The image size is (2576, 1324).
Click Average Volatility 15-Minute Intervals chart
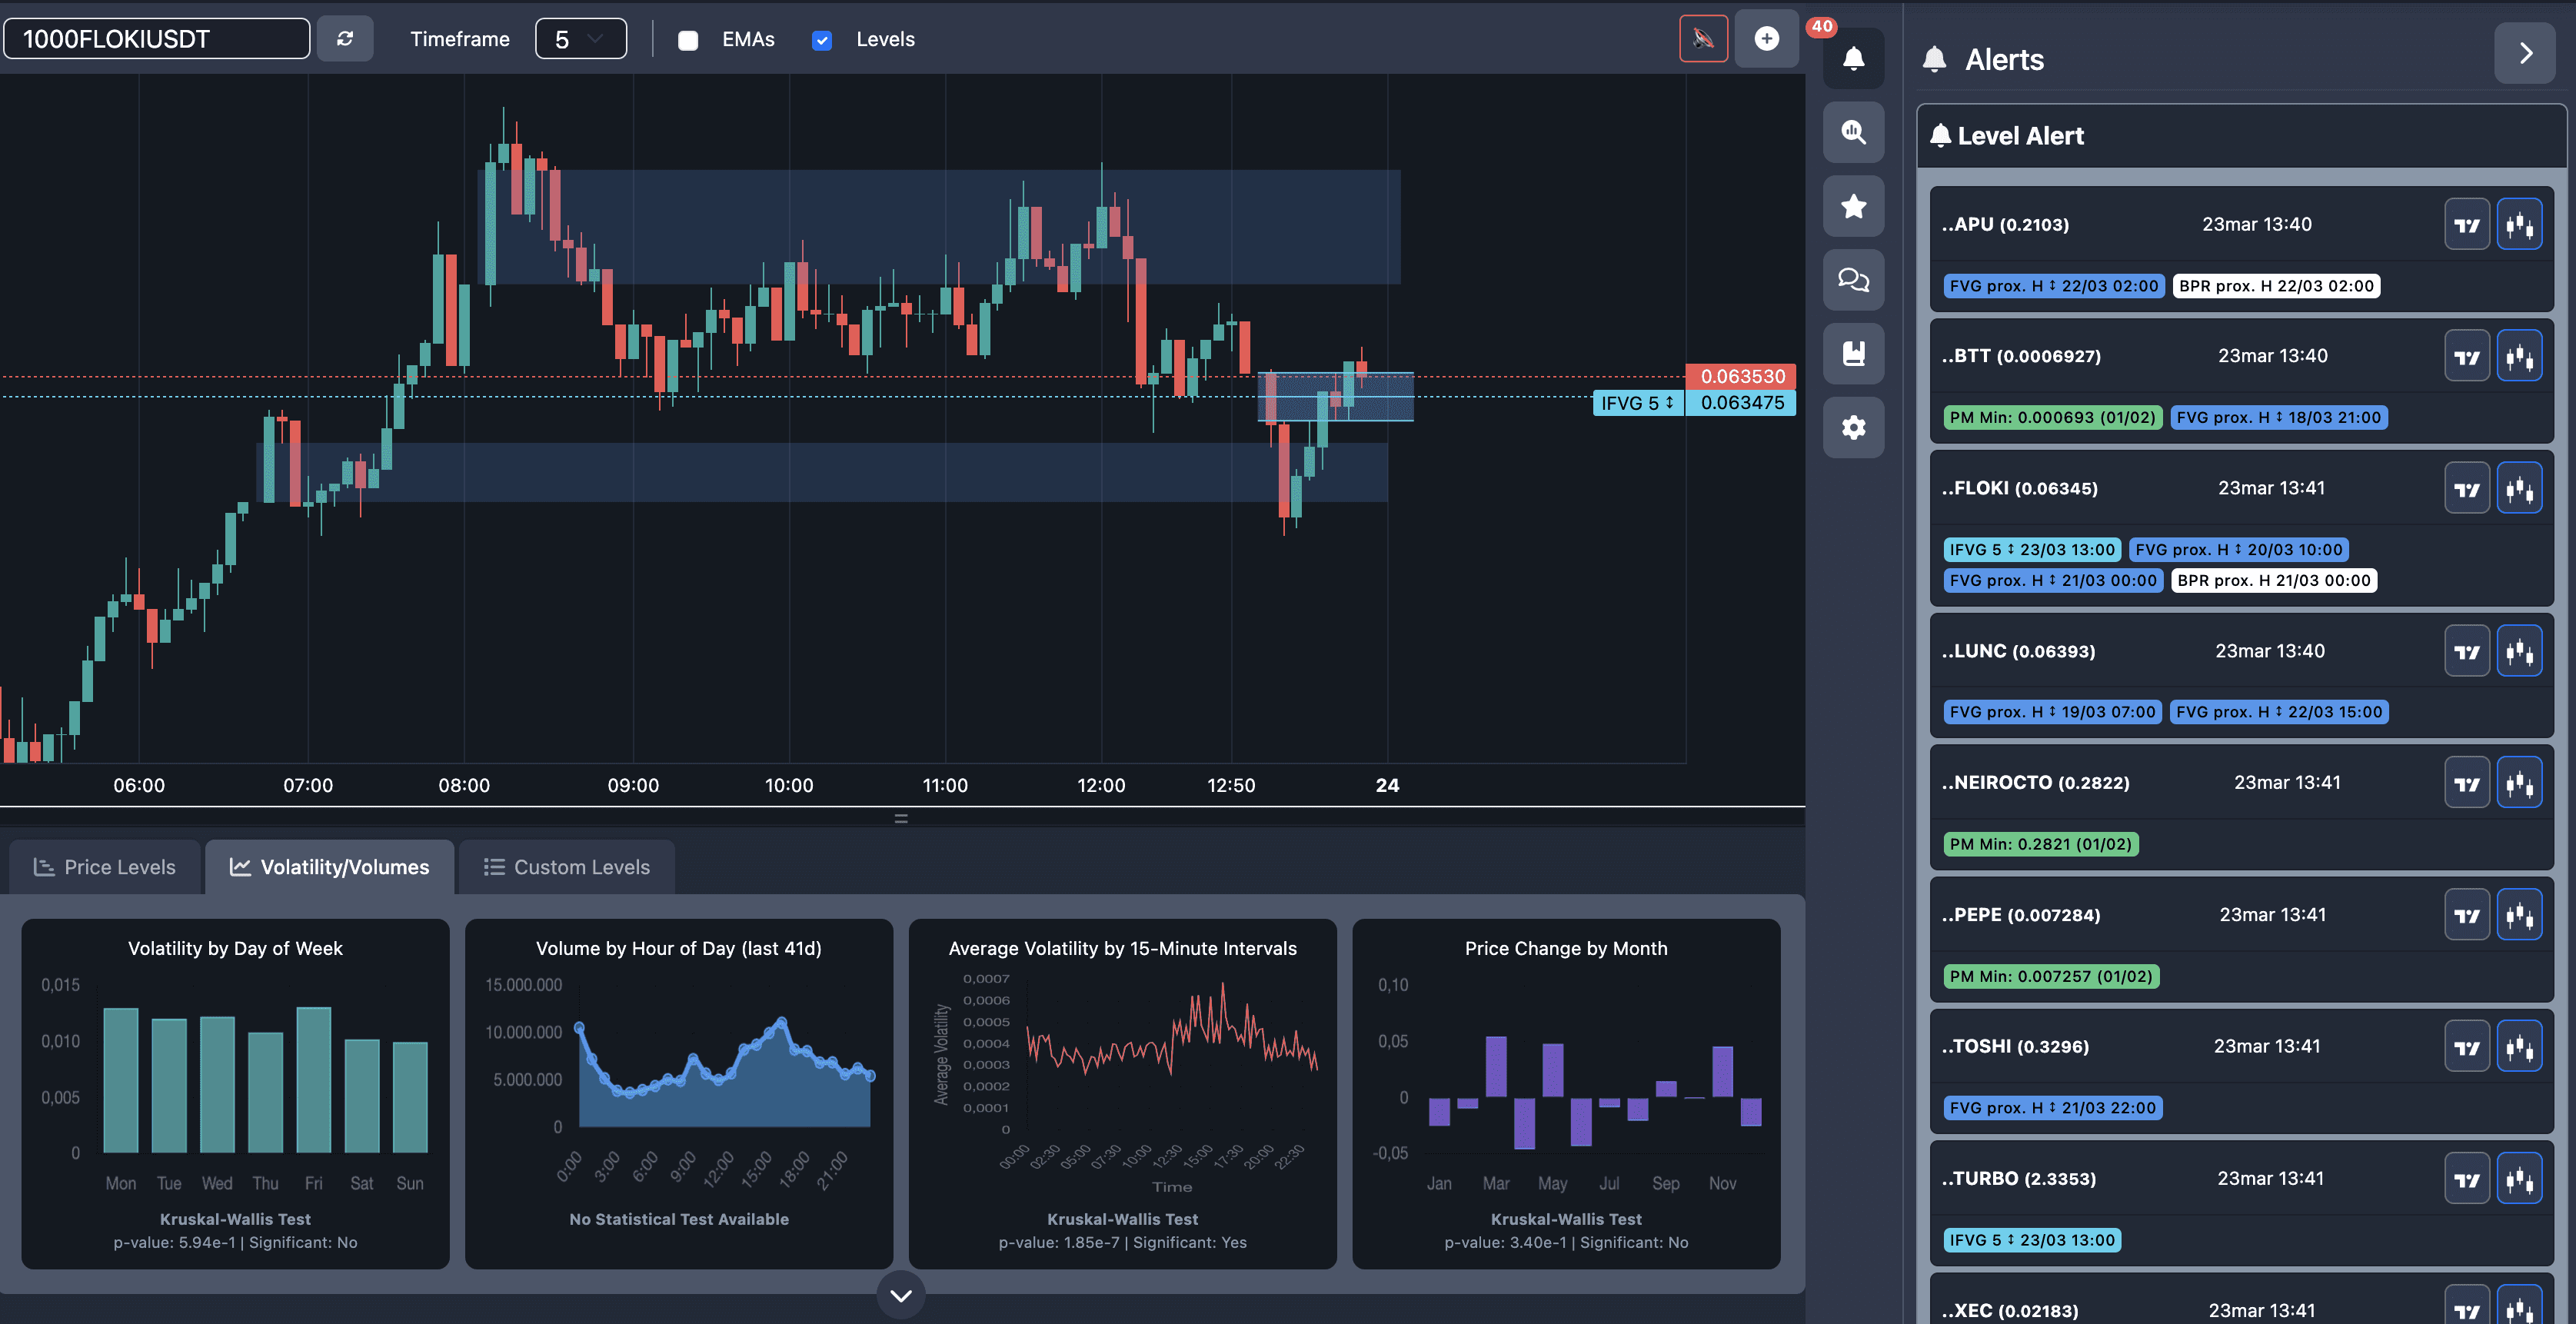click(x=1122, y=1094)
